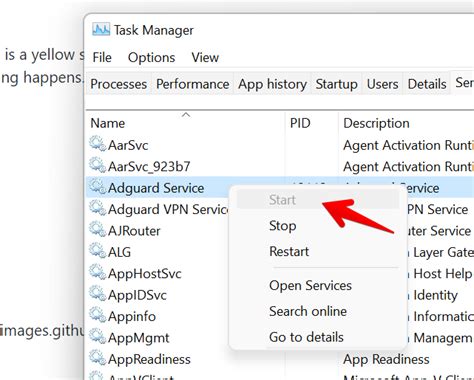Sort by the Description column header
The image size is (474, 380).
(x=407, y=123)
